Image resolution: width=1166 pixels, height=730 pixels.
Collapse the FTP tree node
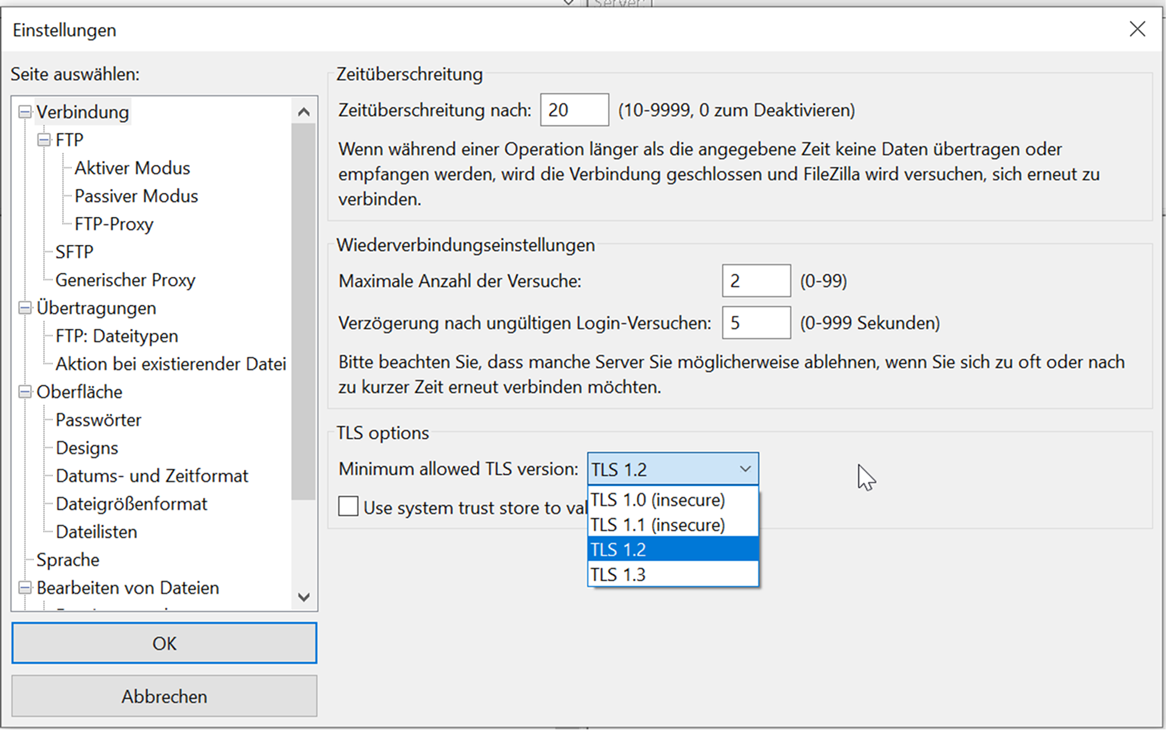pos(45,140)
